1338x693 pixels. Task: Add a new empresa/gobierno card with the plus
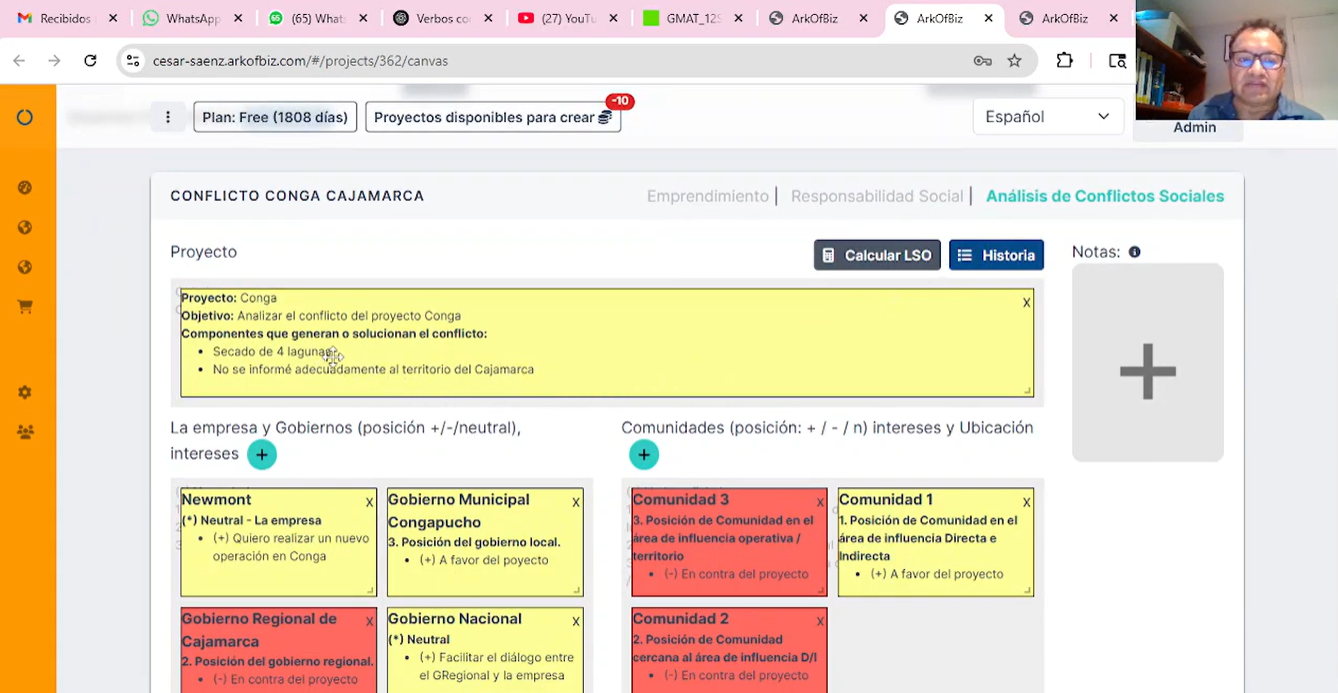[262, 454]
